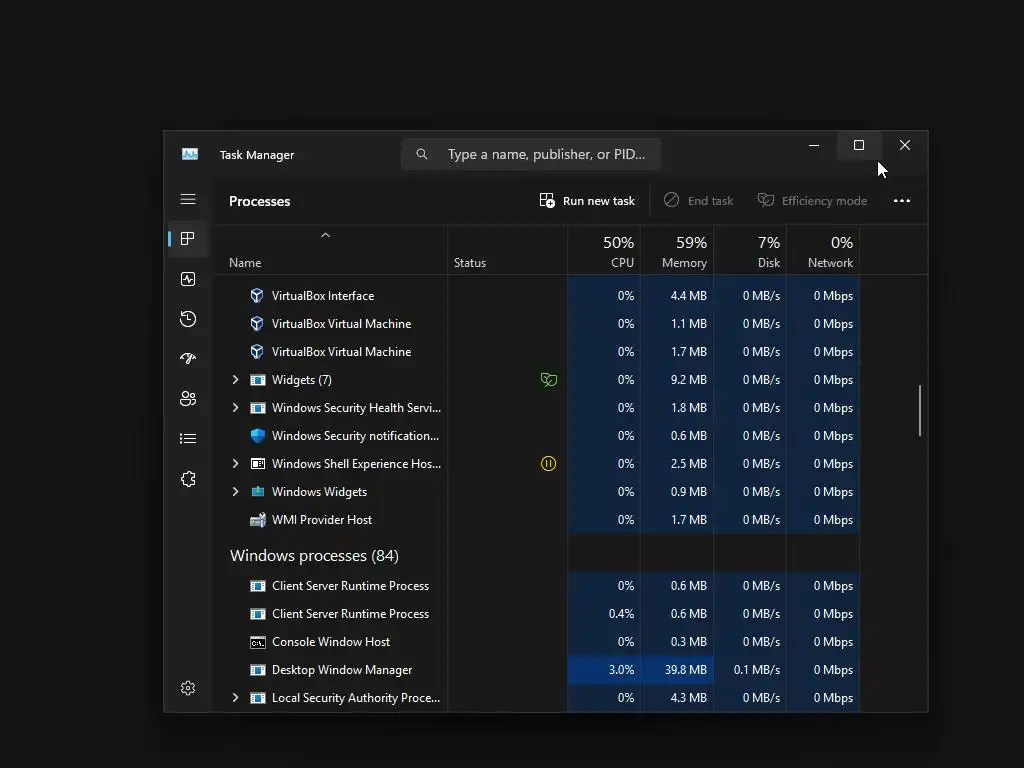This screenshot has height=768, width=1024.
Task: Expand Windows Shell Experience Host row
Action: 236,464
